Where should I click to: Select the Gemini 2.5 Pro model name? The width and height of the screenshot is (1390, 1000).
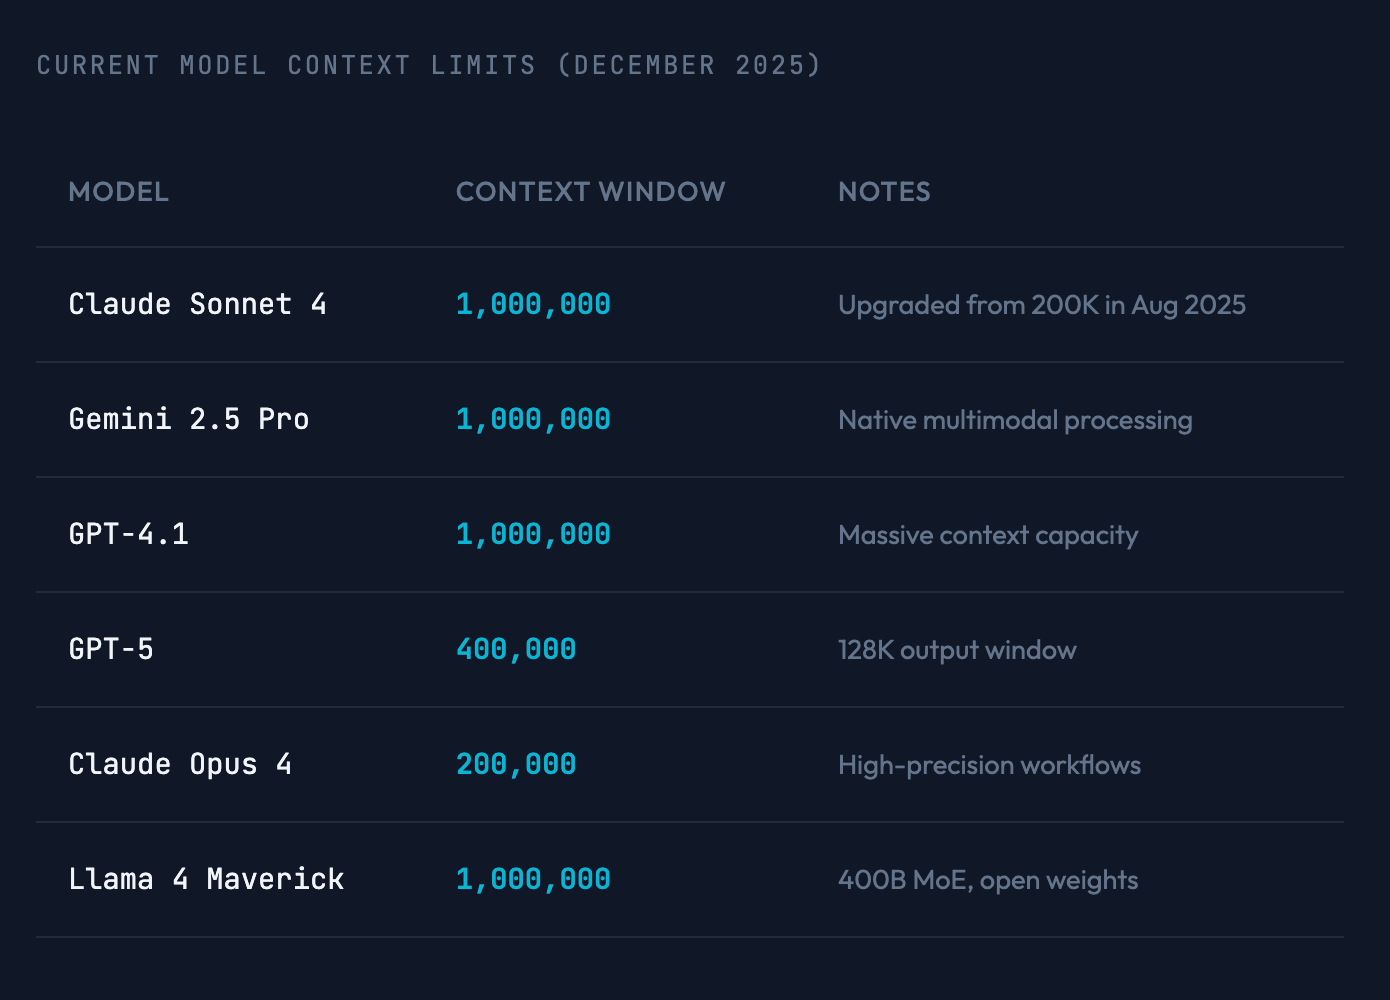189,419
